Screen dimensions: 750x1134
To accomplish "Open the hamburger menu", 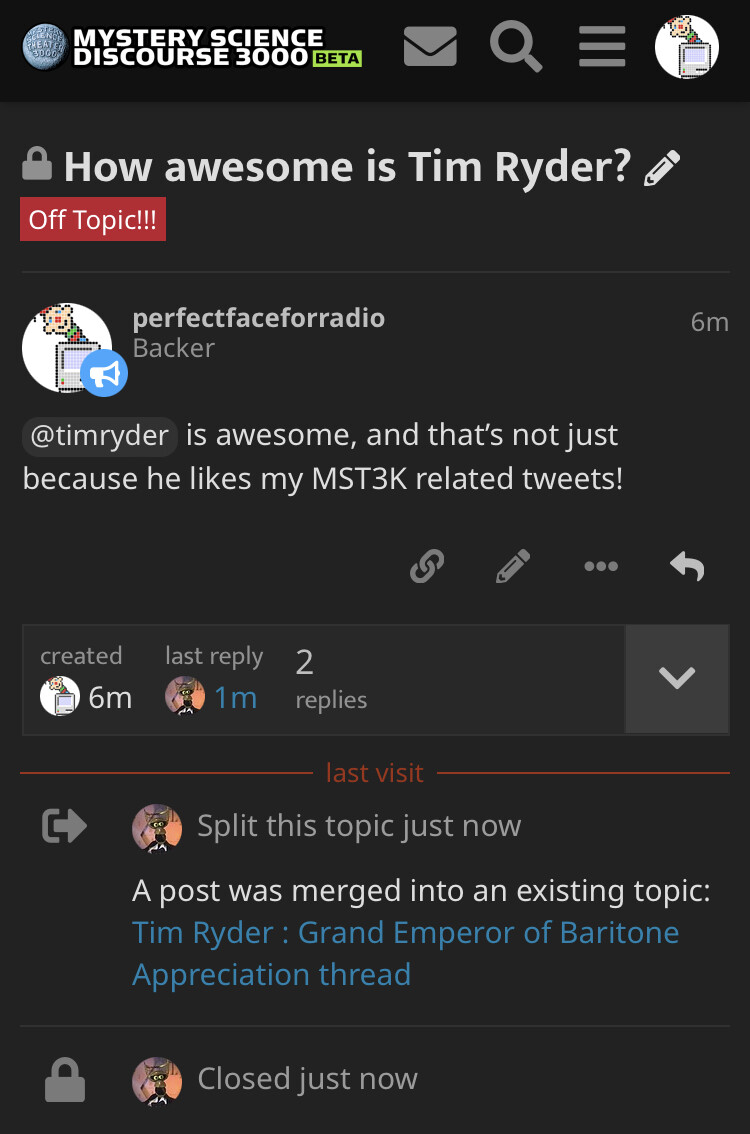I will 602,46.
